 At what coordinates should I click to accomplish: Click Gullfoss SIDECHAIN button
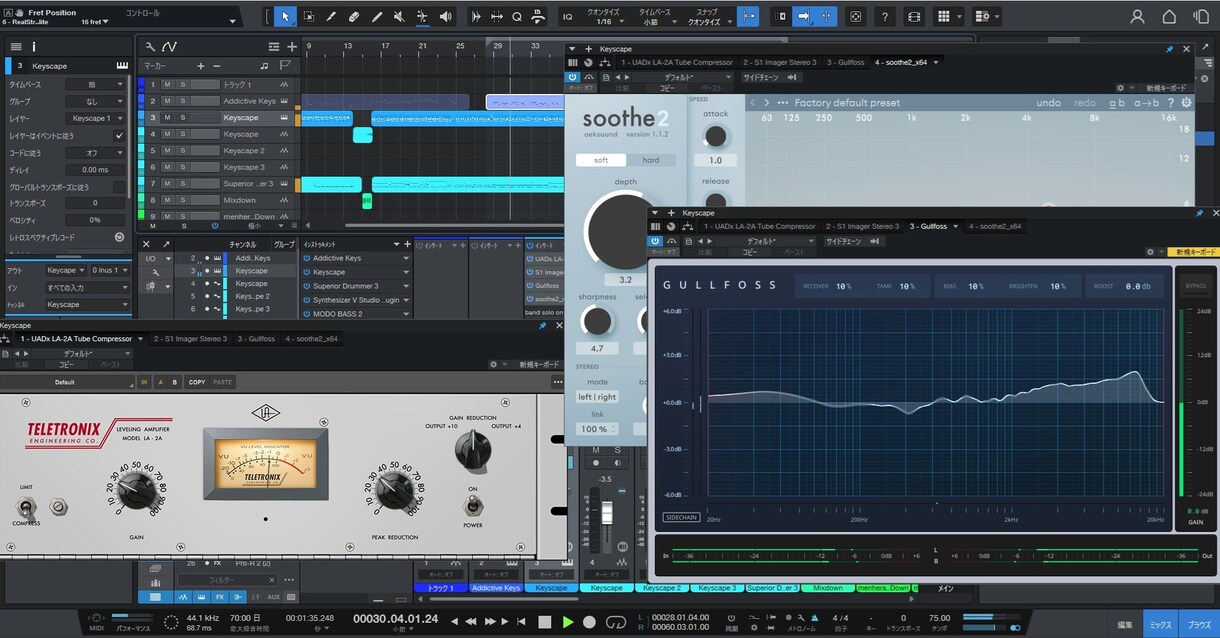pyautogui.click(x=681, y=518)
